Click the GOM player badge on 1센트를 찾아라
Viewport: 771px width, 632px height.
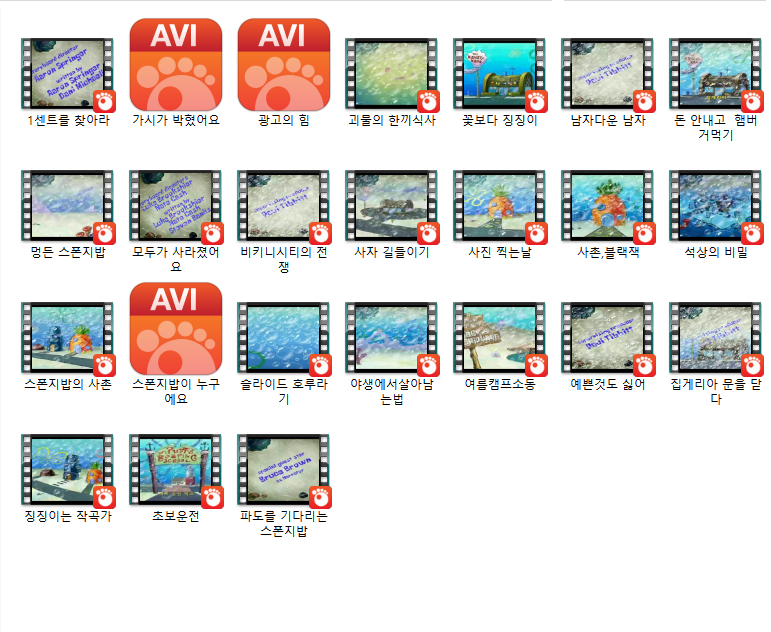104,102
